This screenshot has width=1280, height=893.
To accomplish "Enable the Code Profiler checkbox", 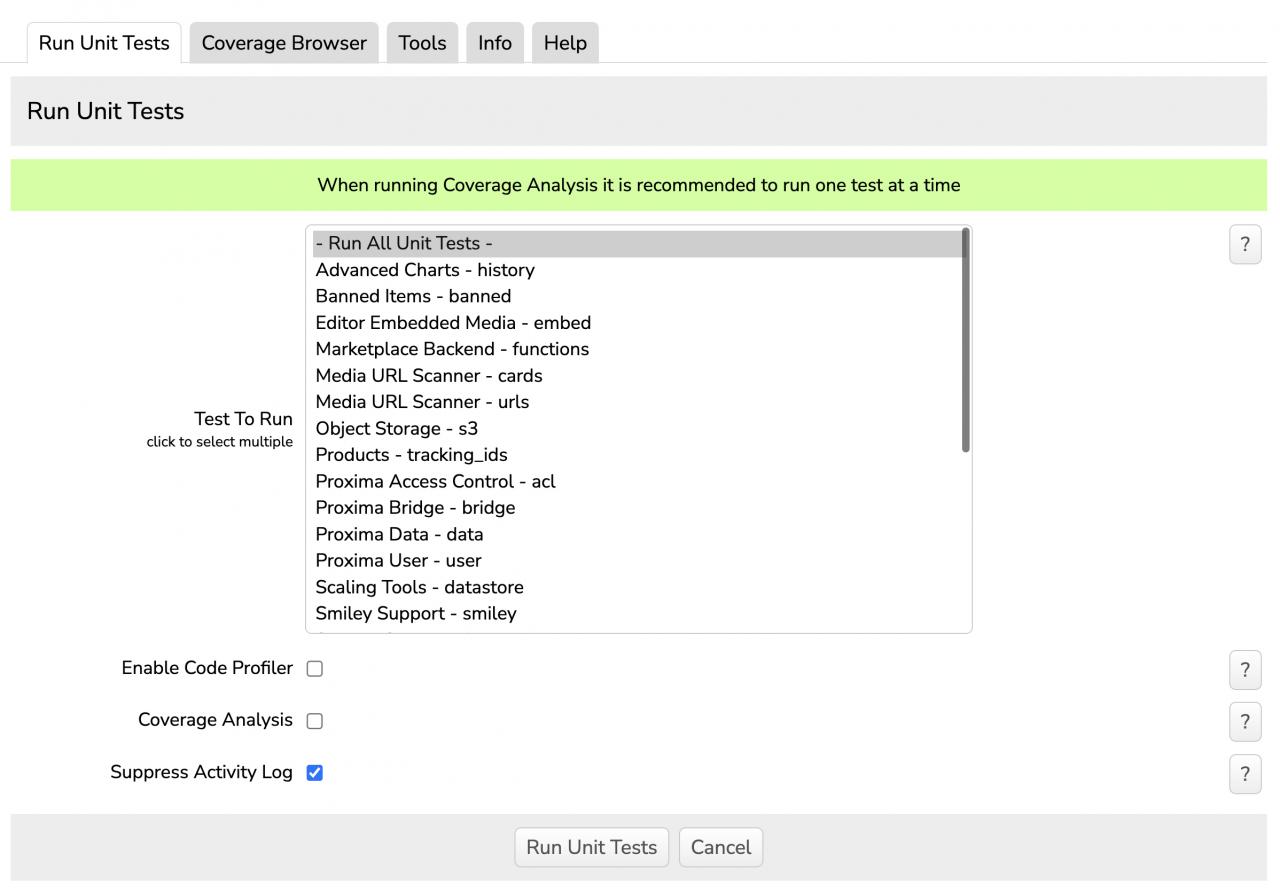I will tap(315, 669).
